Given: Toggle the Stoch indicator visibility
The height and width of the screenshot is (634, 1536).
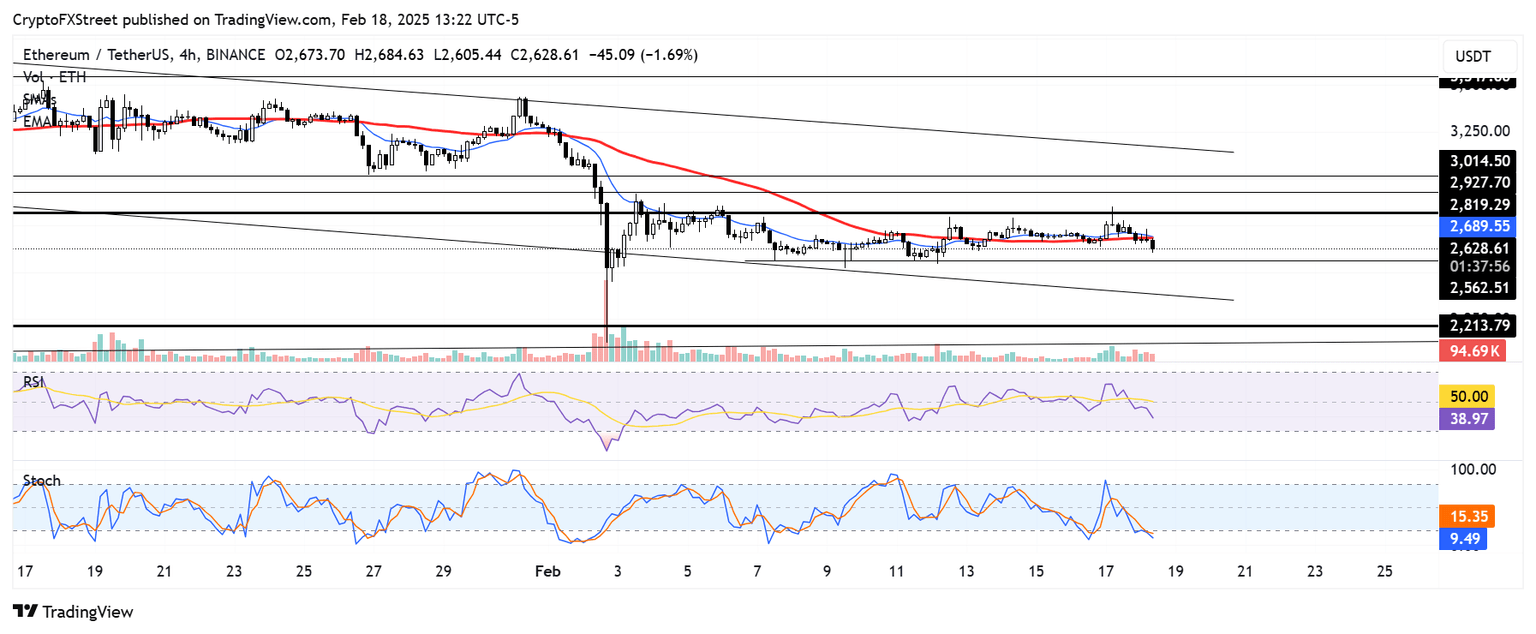Looking at the screenshot, I should tap(40, 480).
